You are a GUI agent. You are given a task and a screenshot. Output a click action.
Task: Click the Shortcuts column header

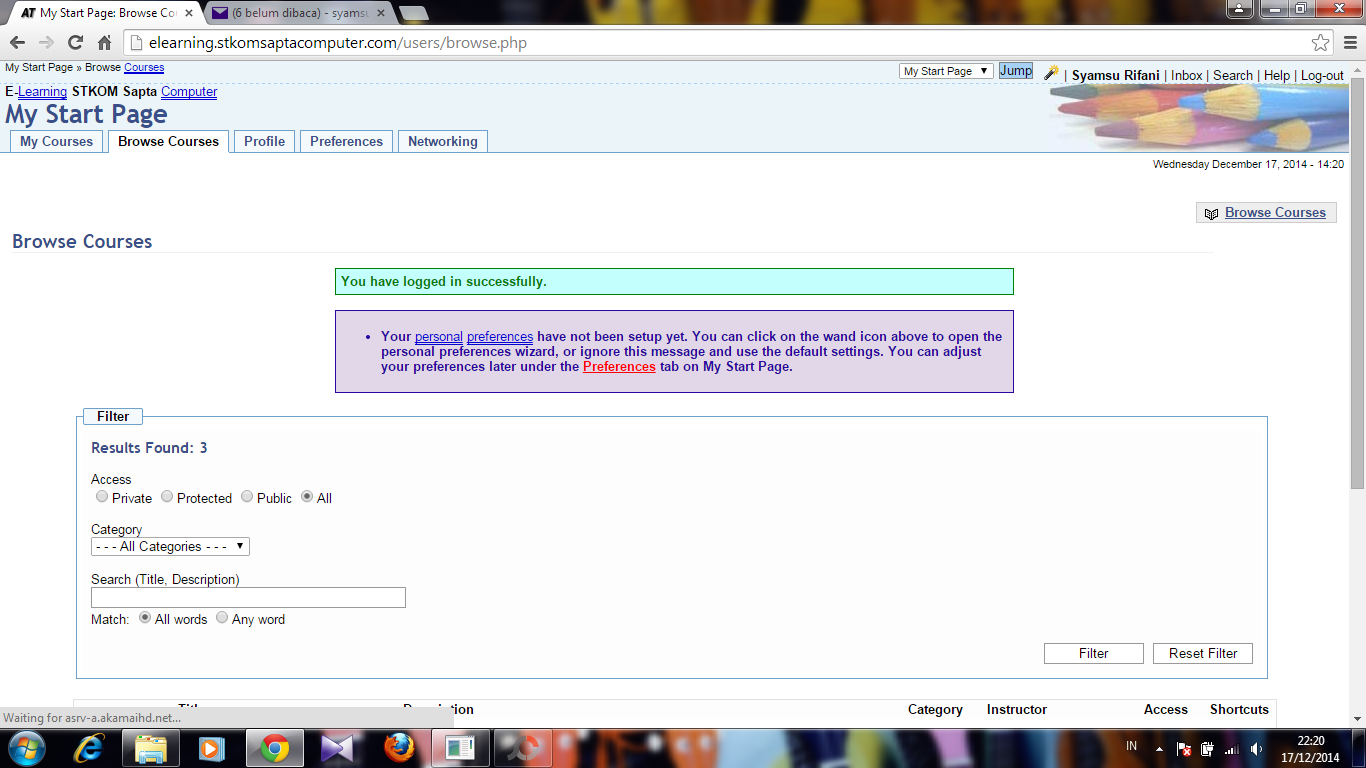click(x=1239, y=709)
